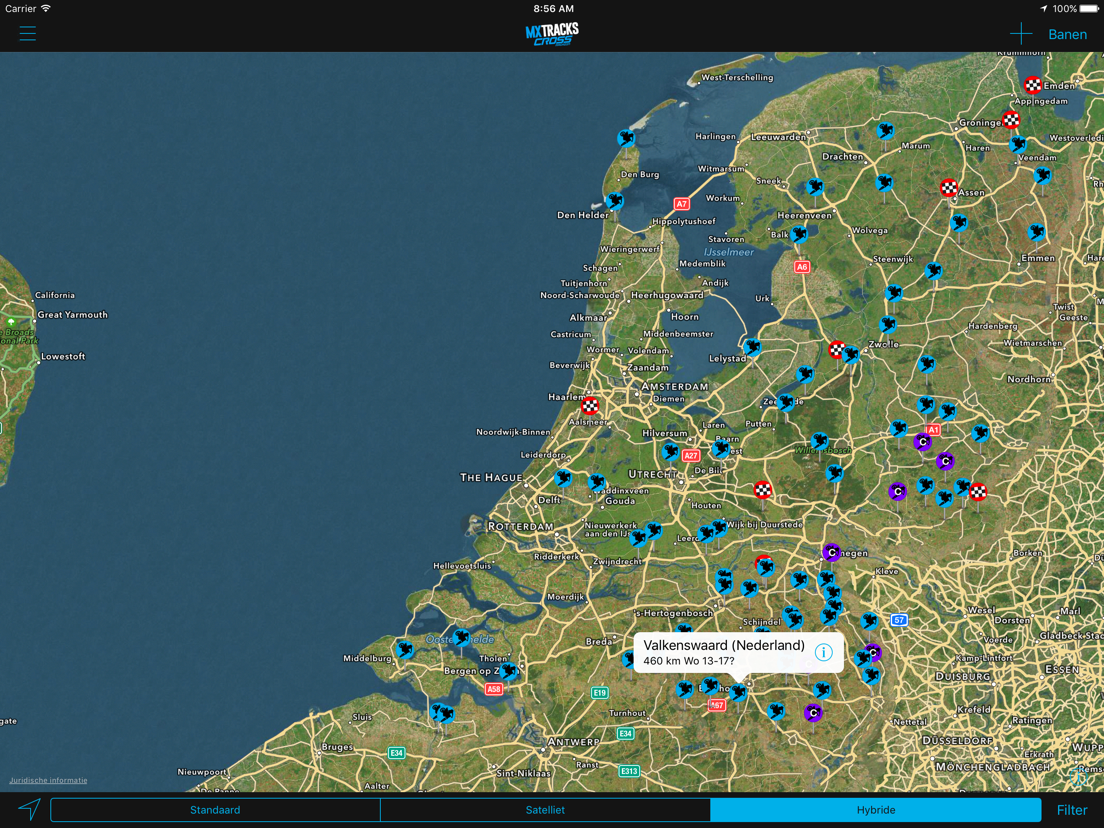Tap the Antwerp city label

573,742
